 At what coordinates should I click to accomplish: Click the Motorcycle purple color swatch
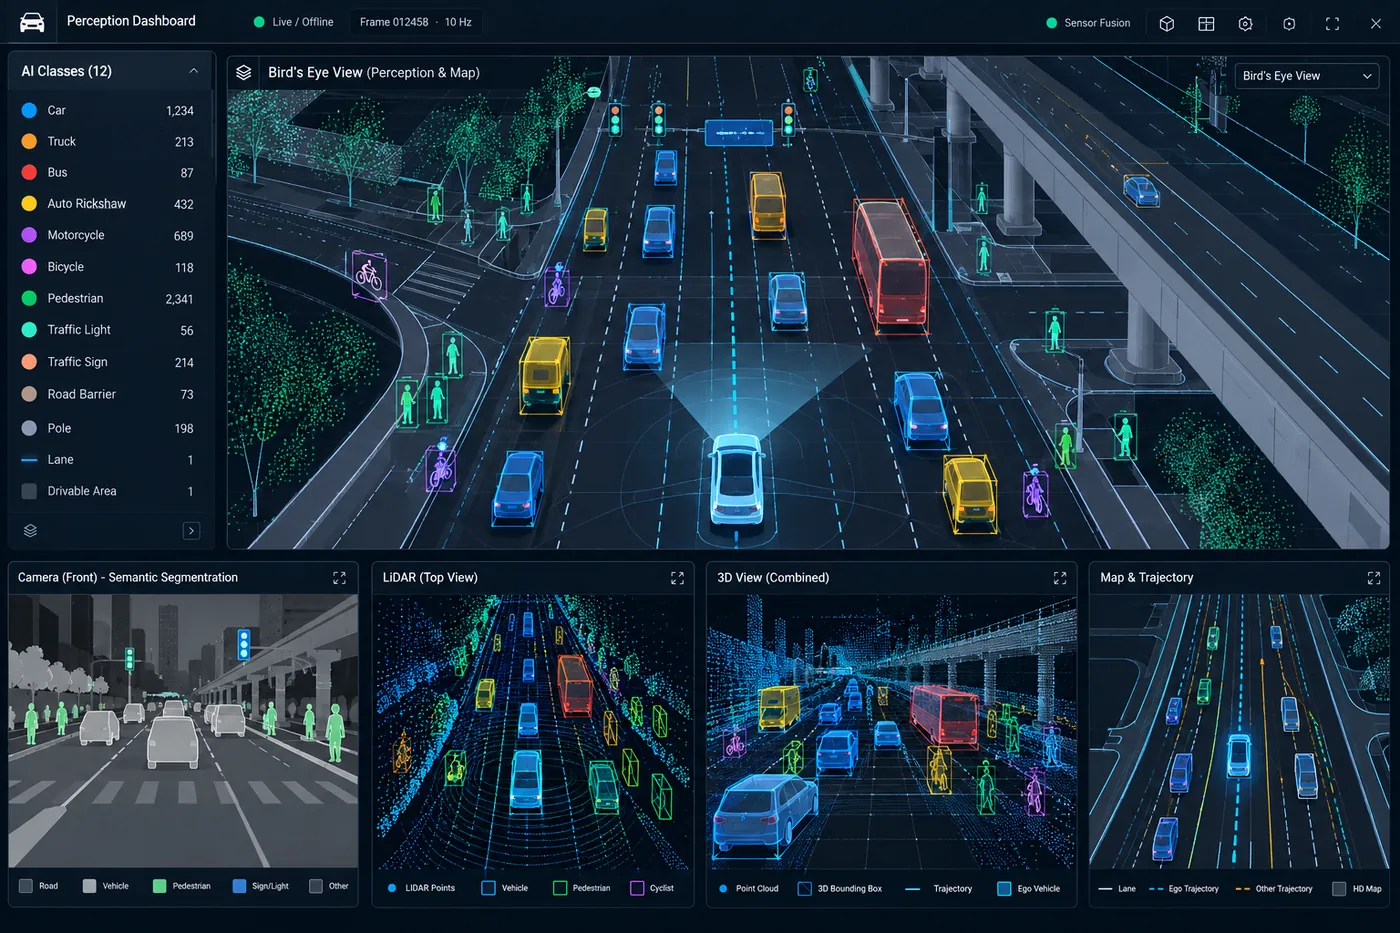tap(29, 235)
